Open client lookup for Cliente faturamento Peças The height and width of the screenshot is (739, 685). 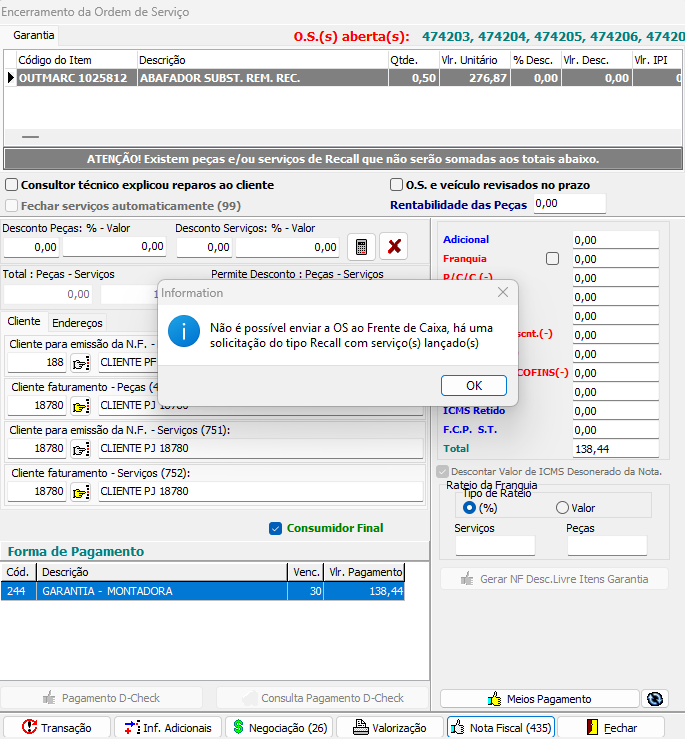(80, 406)
